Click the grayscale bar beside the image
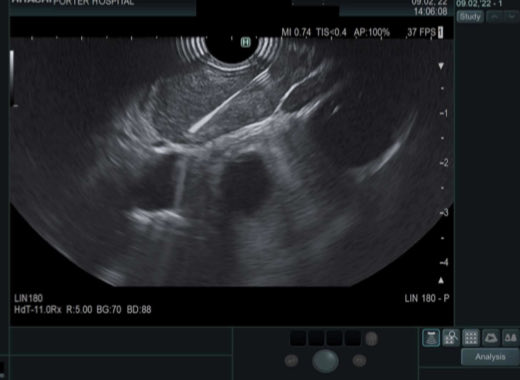520x380 pixels. pyautogui.click(x=12, y=78)
